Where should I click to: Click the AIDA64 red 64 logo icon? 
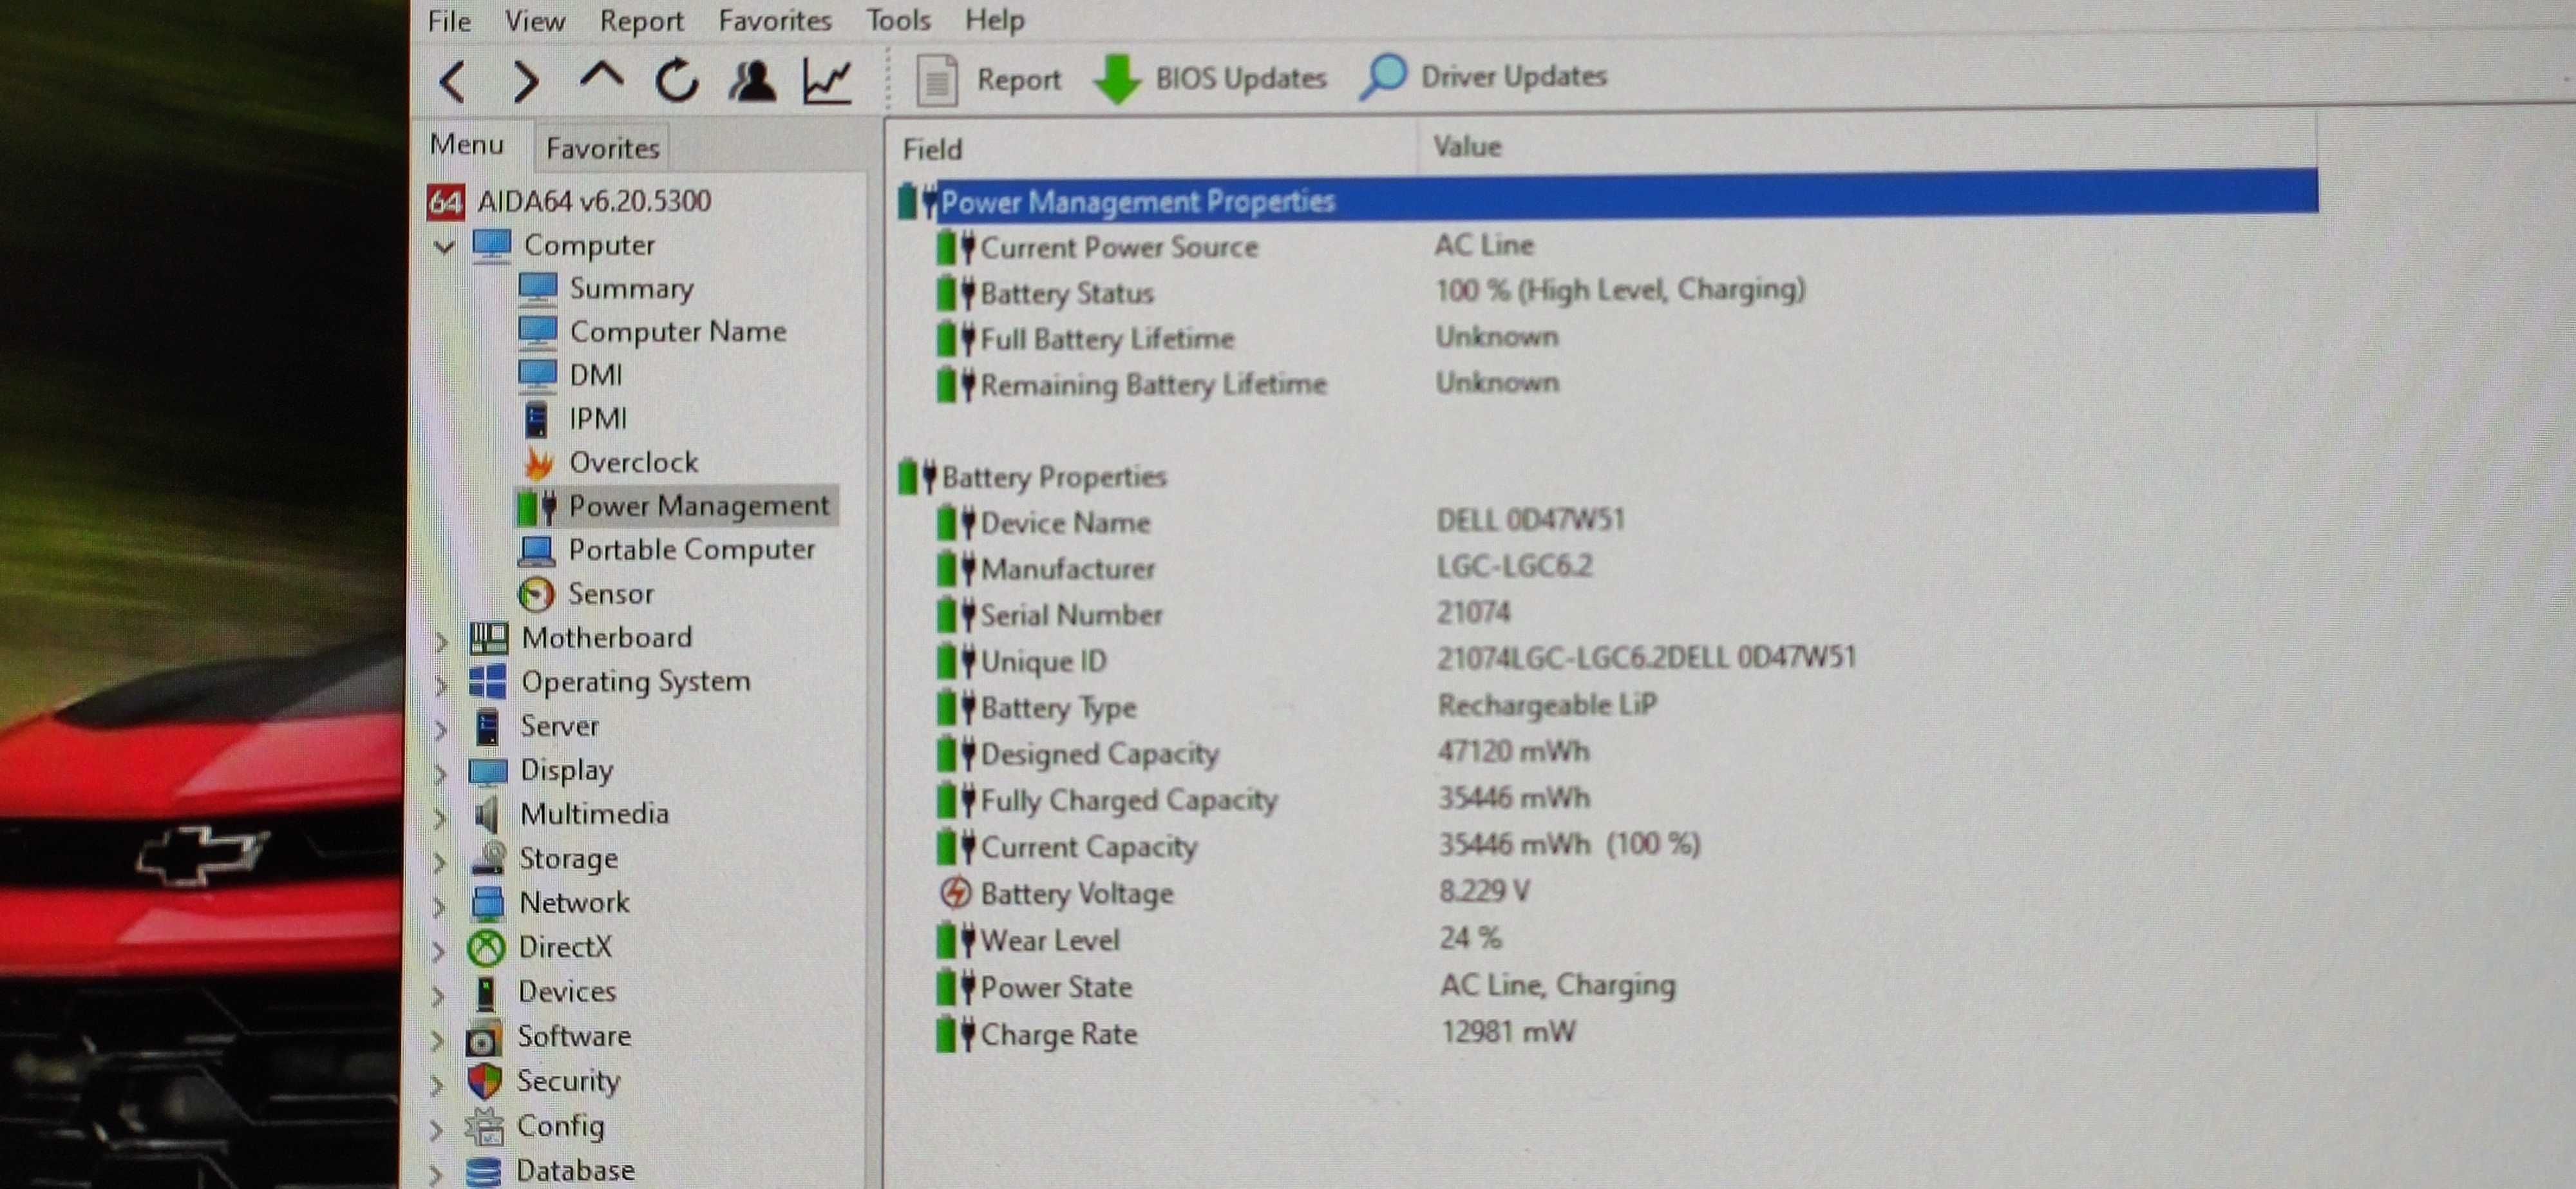[445, 203]
